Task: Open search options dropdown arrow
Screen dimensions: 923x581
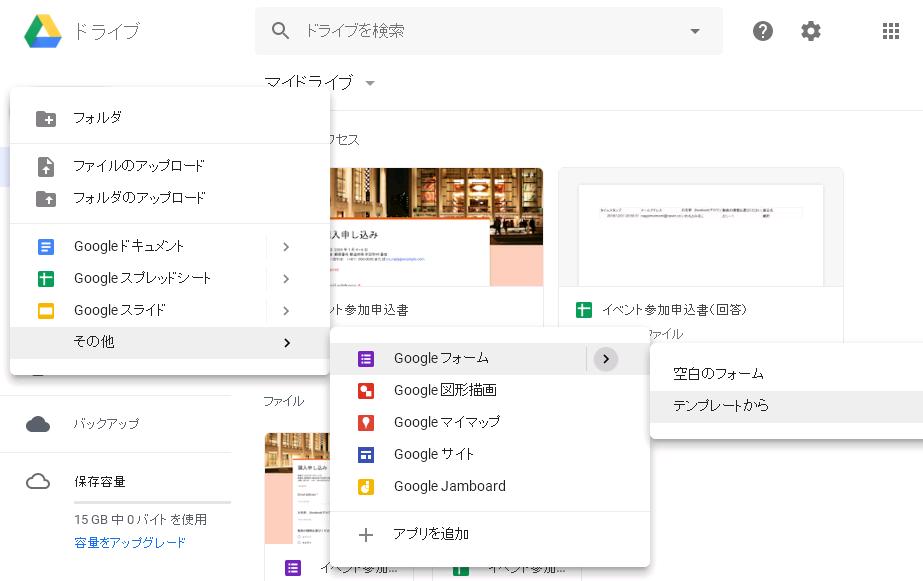Action: 695,31
